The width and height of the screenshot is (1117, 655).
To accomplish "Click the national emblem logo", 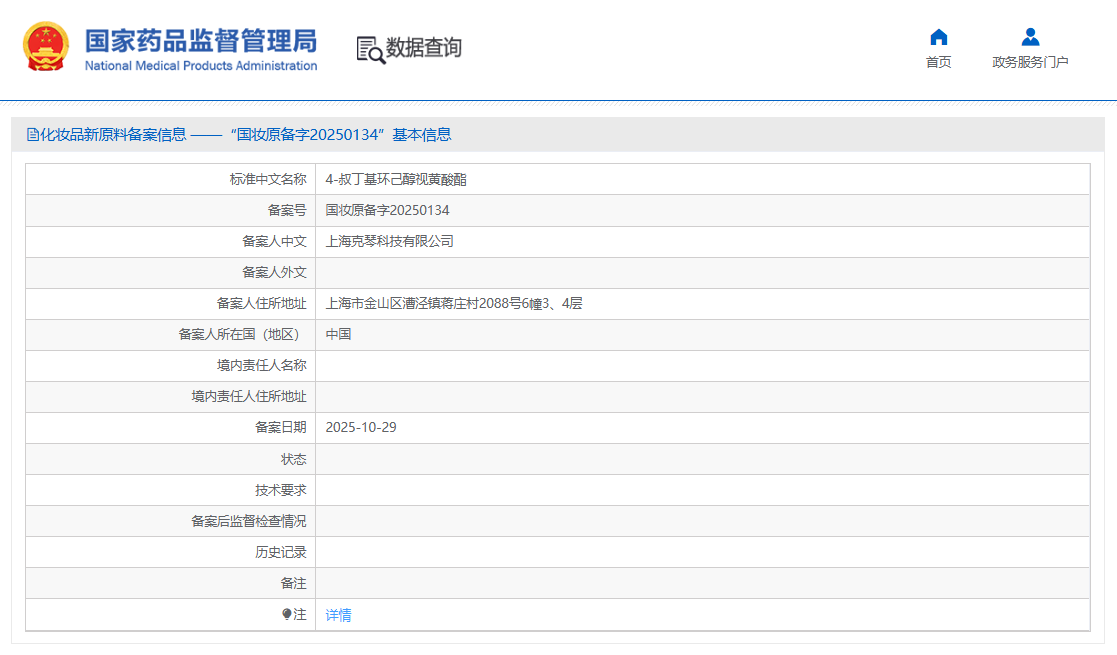I will tap(46, 47).
